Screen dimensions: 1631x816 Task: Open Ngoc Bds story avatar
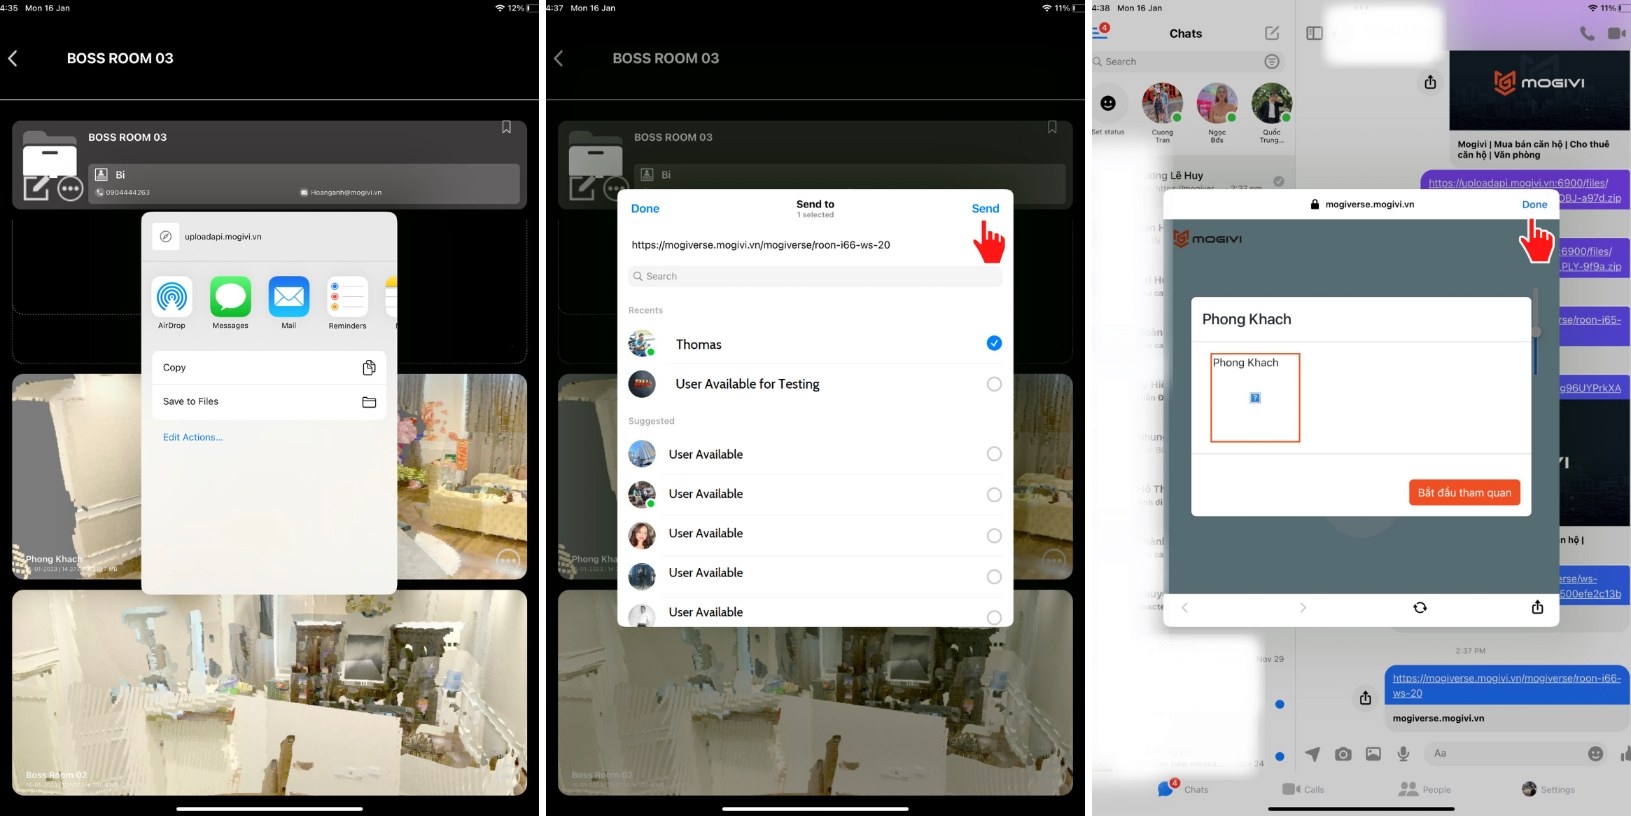pos(1217,104)
